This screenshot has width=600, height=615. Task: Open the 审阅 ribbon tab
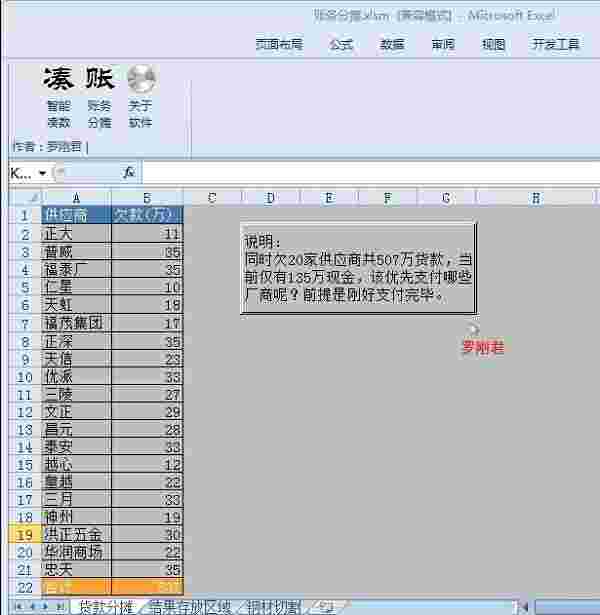point(443,44)
